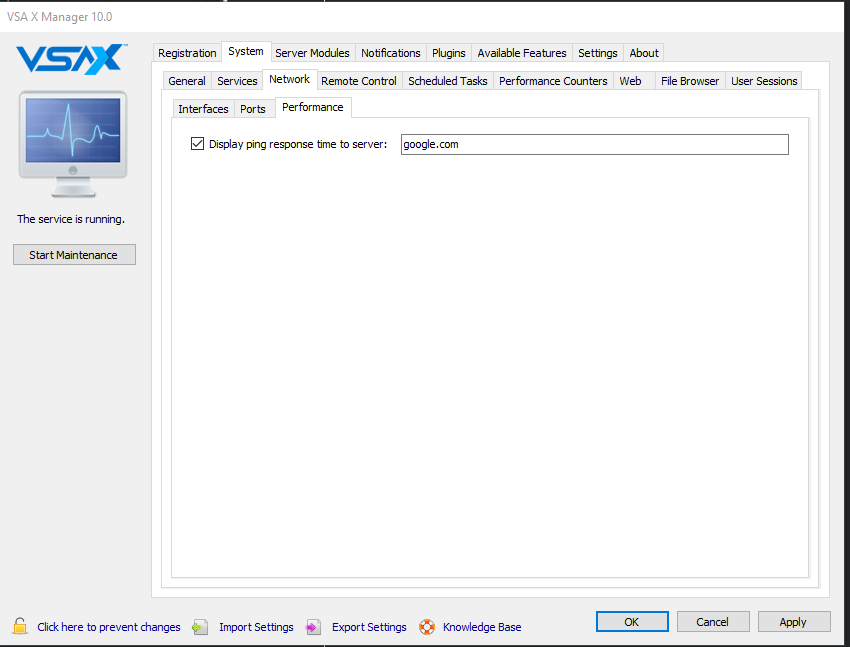Click the Knowledge Base lifebuoy icon

coord(427,627)
